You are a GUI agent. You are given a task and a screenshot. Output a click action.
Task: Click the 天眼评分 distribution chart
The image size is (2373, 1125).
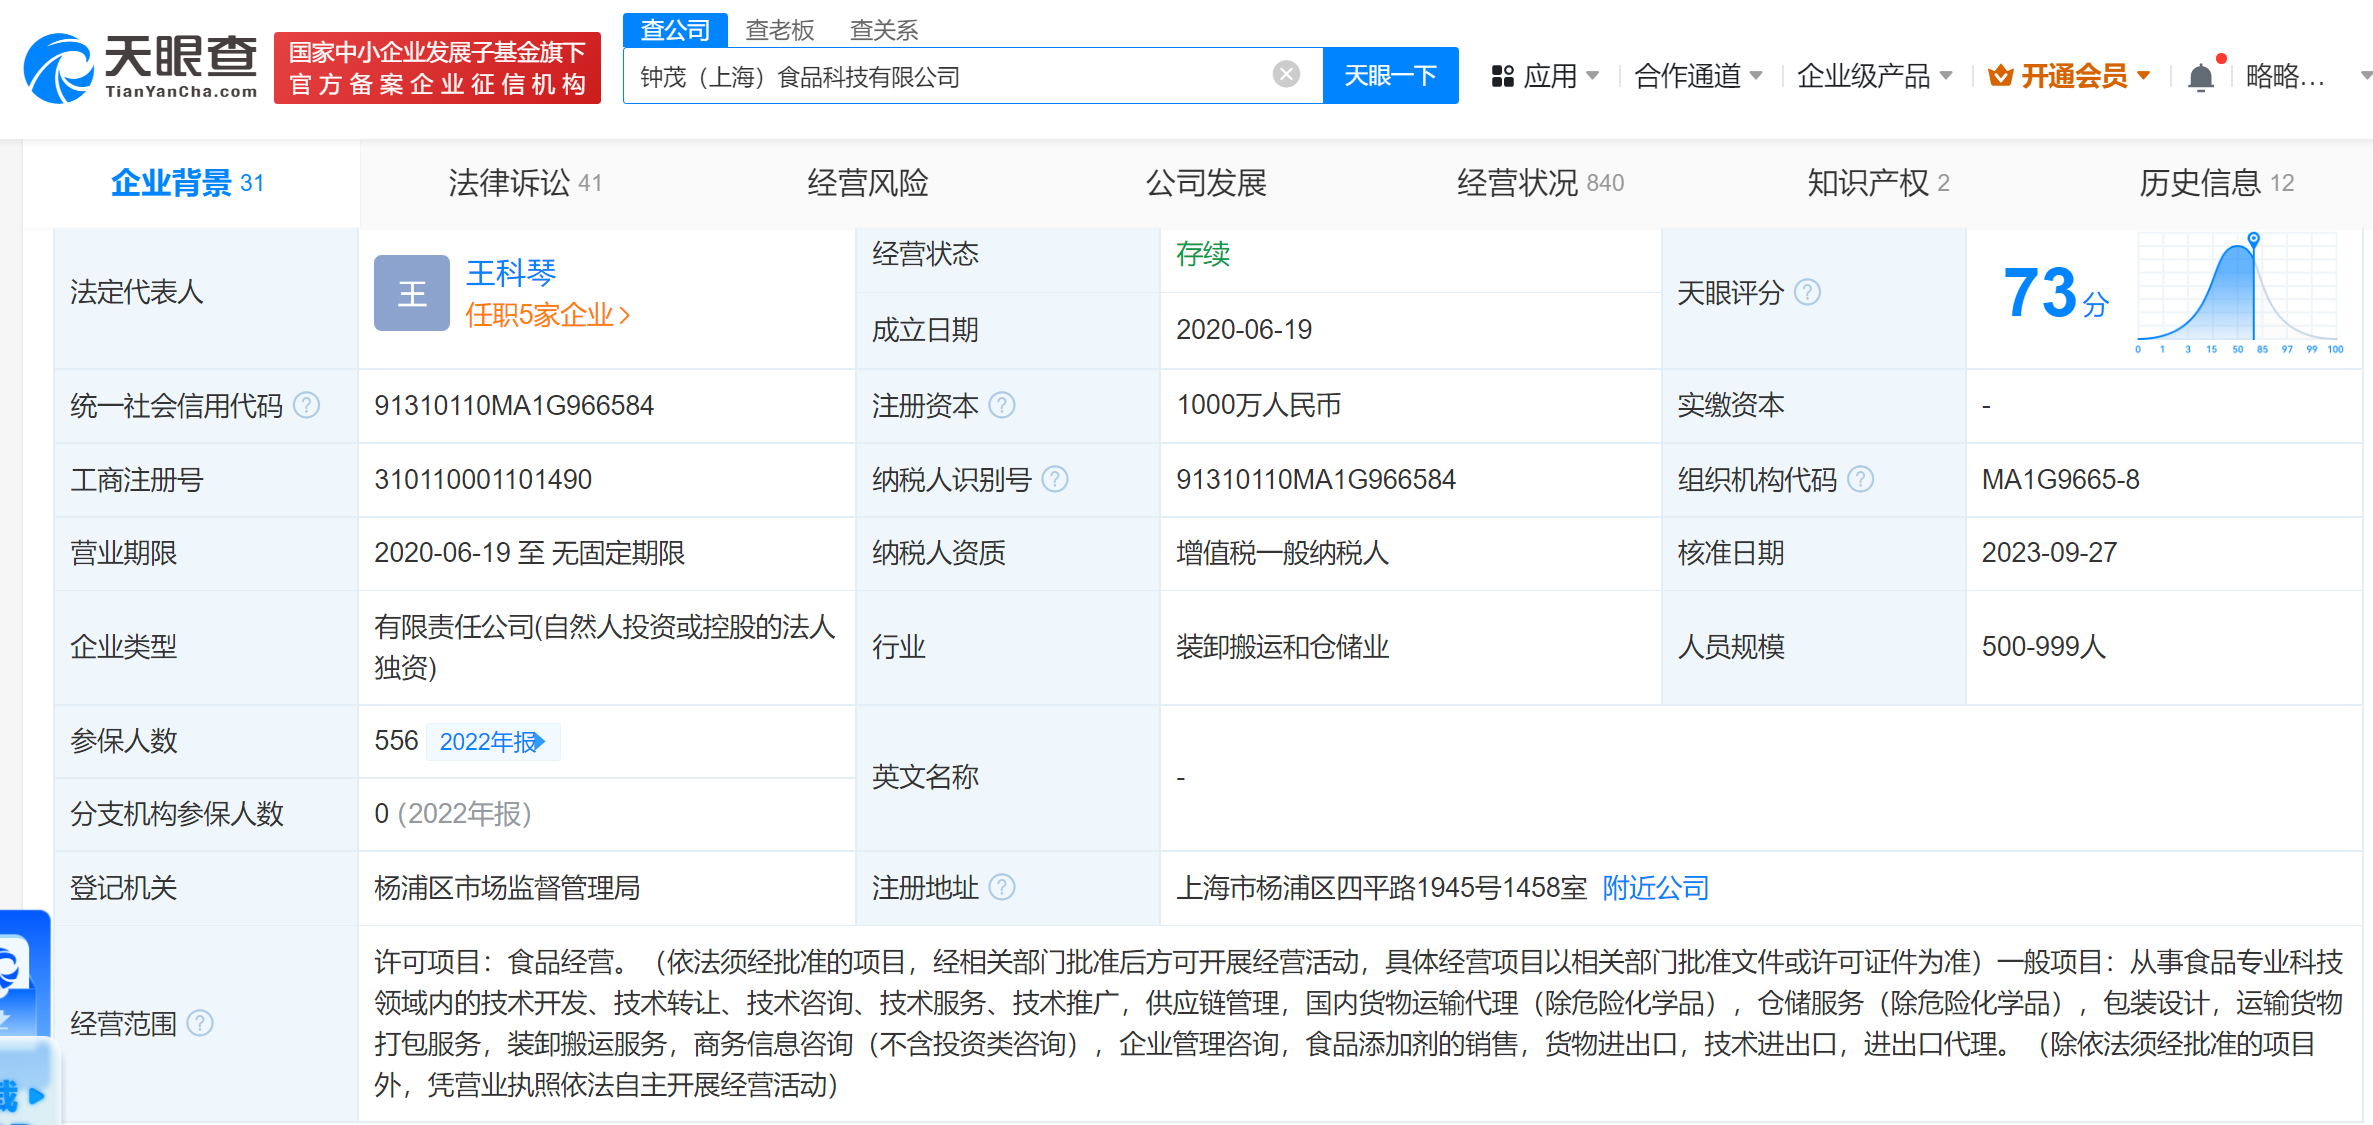click(x=2239, y=293)
